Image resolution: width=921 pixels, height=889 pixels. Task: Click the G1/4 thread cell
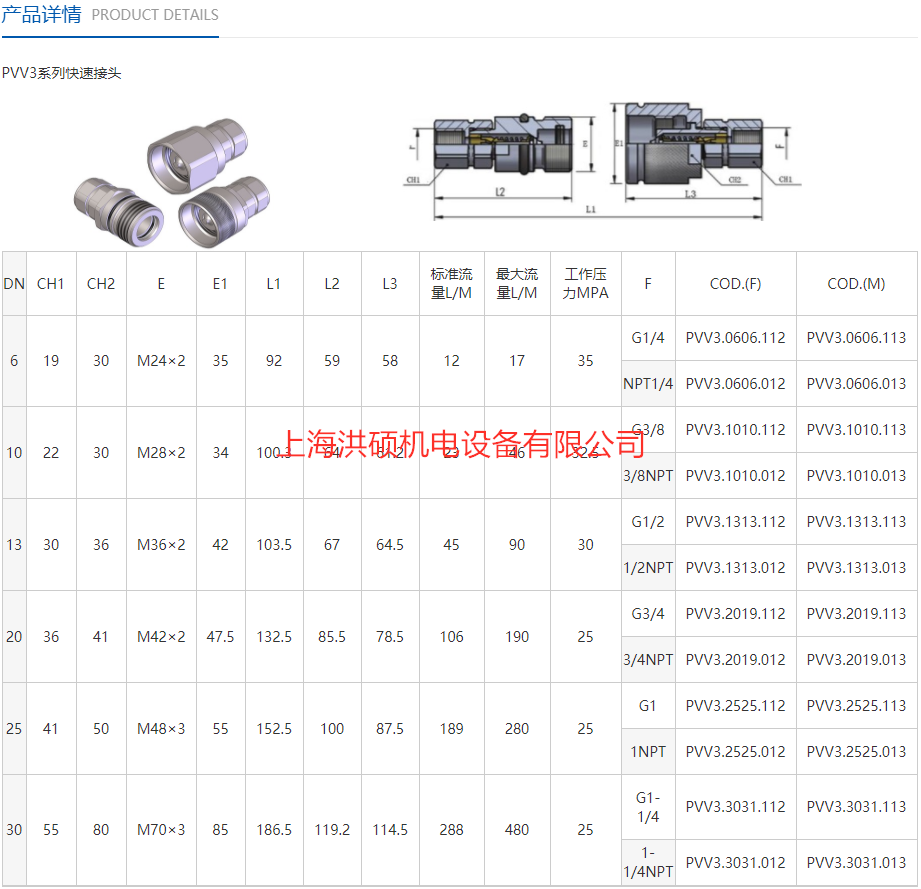coord(648,338)
